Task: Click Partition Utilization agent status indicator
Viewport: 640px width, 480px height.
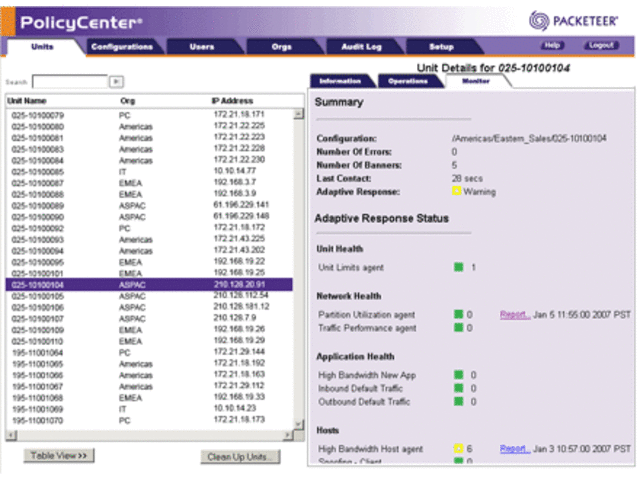Action: pos(458,315)
